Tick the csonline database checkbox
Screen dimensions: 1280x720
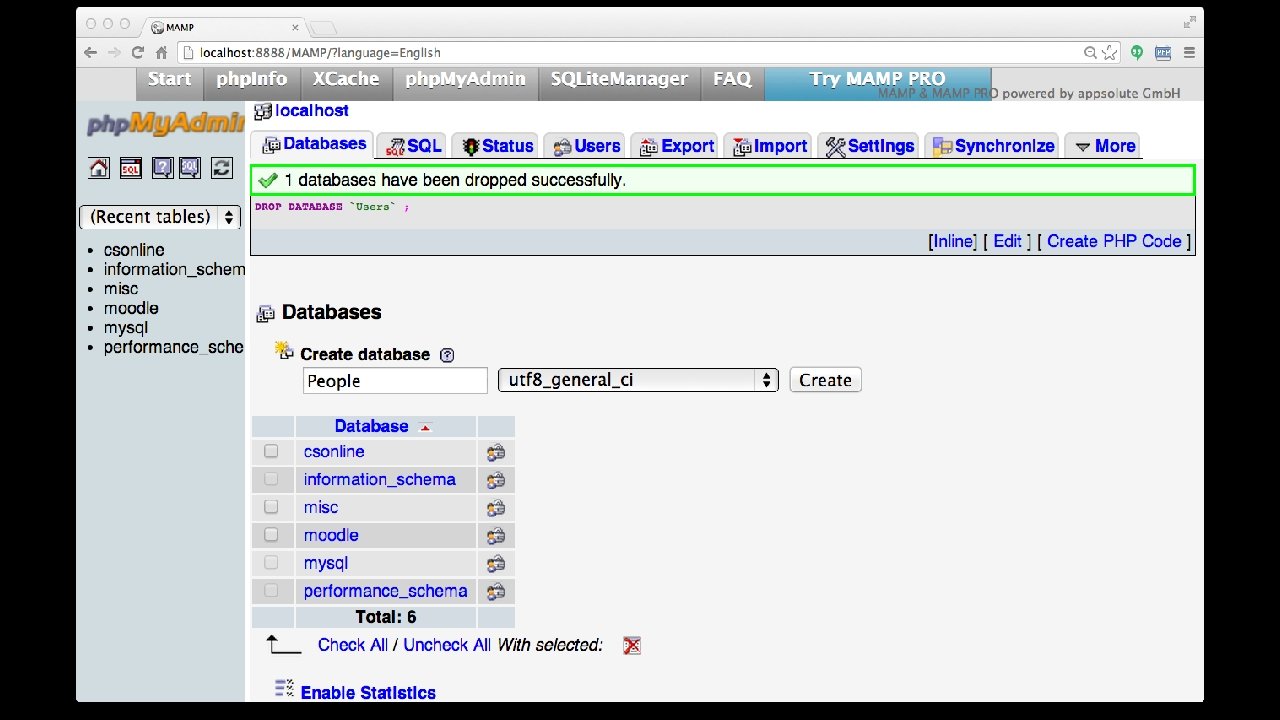point(271,451)
